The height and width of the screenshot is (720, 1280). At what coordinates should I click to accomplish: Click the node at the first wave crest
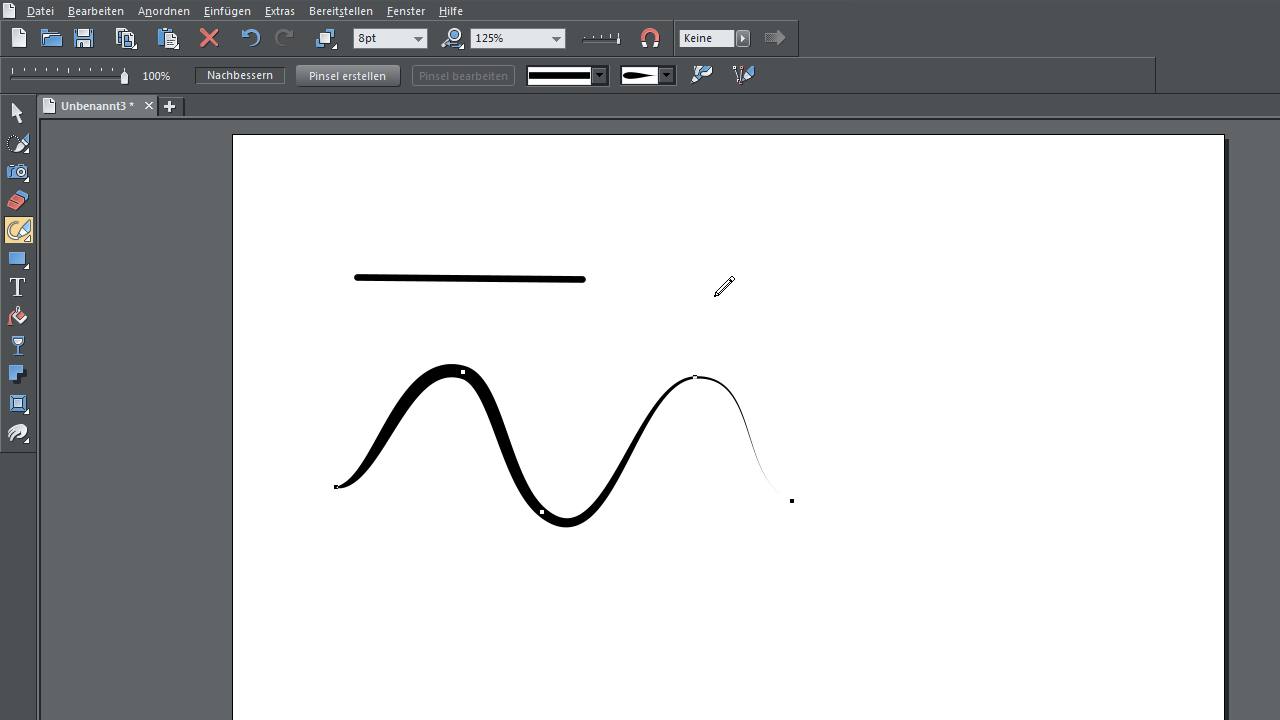(x=463, y=372)
